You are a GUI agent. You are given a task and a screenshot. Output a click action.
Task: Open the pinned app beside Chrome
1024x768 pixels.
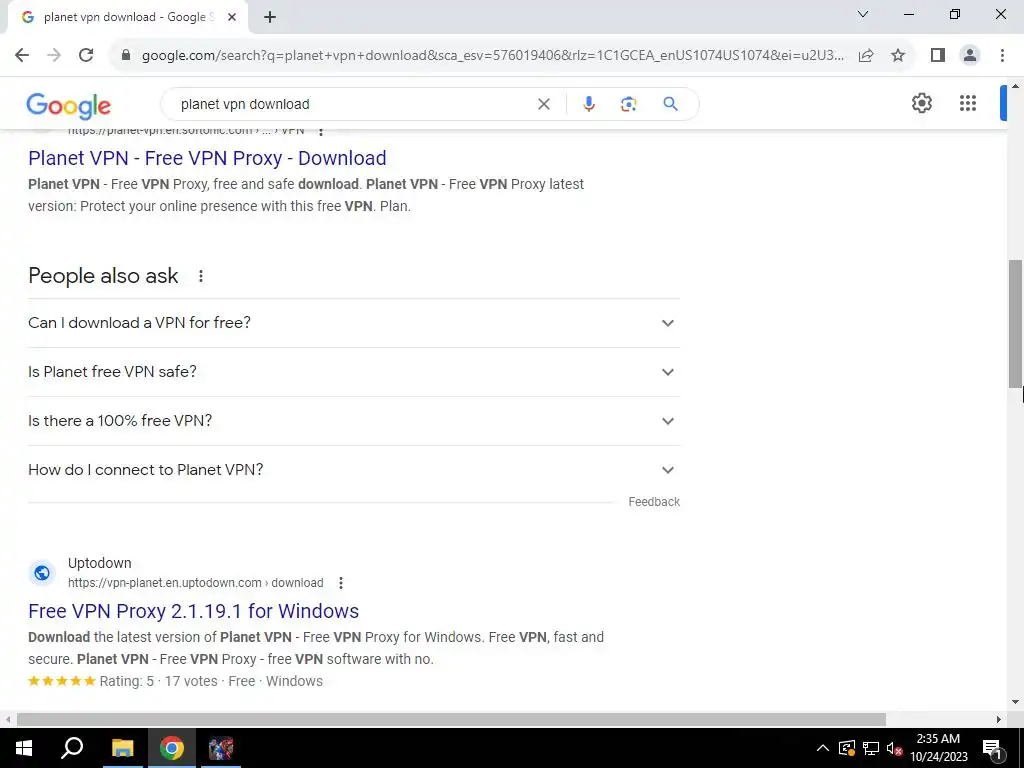tap(221, 748)
